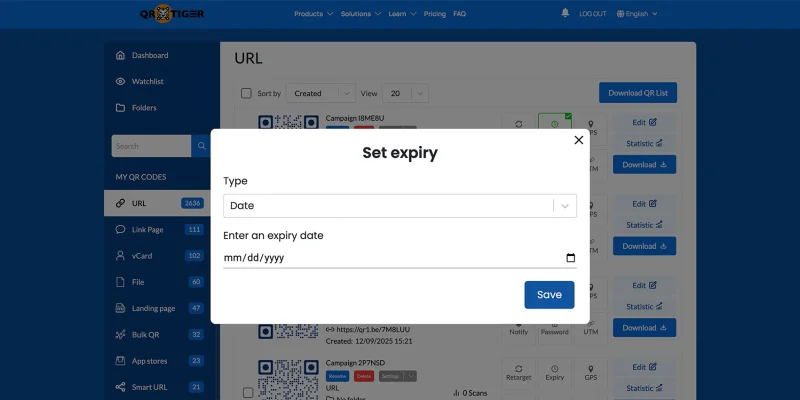Click the MY QR CODES heading

[140, 177]
